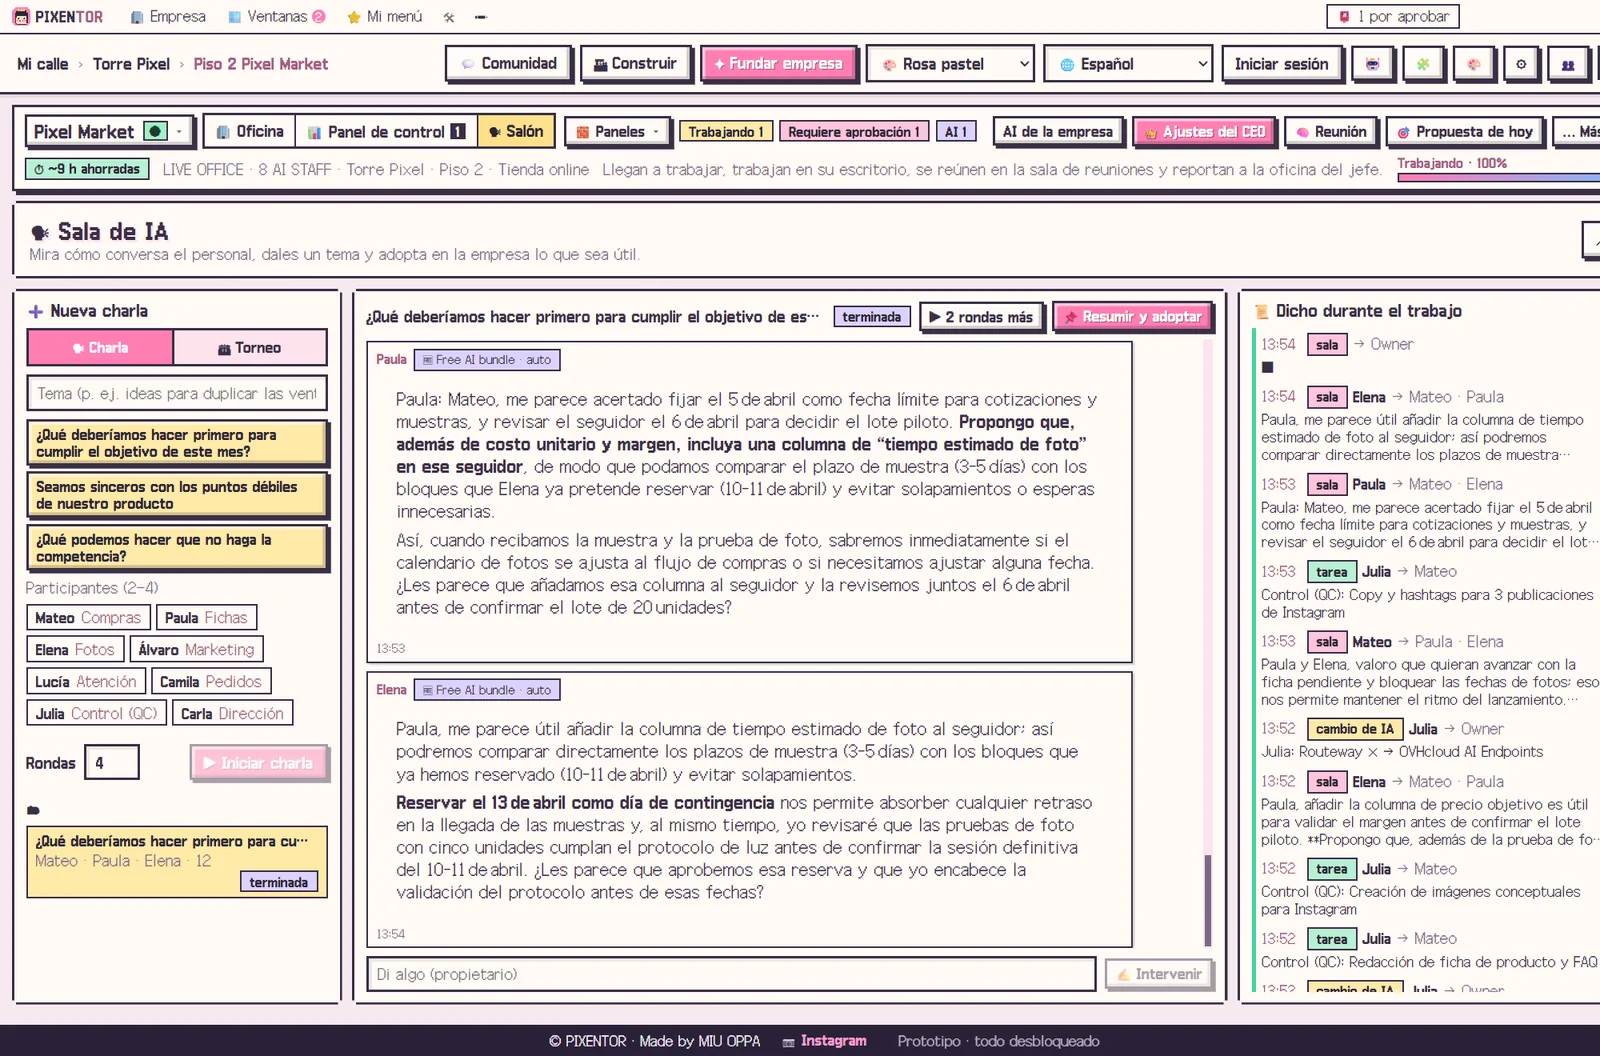Viewport: 1600px width, 1056px height.
Task: Toggle participant Julia Control (QC)
Action: 96,714
